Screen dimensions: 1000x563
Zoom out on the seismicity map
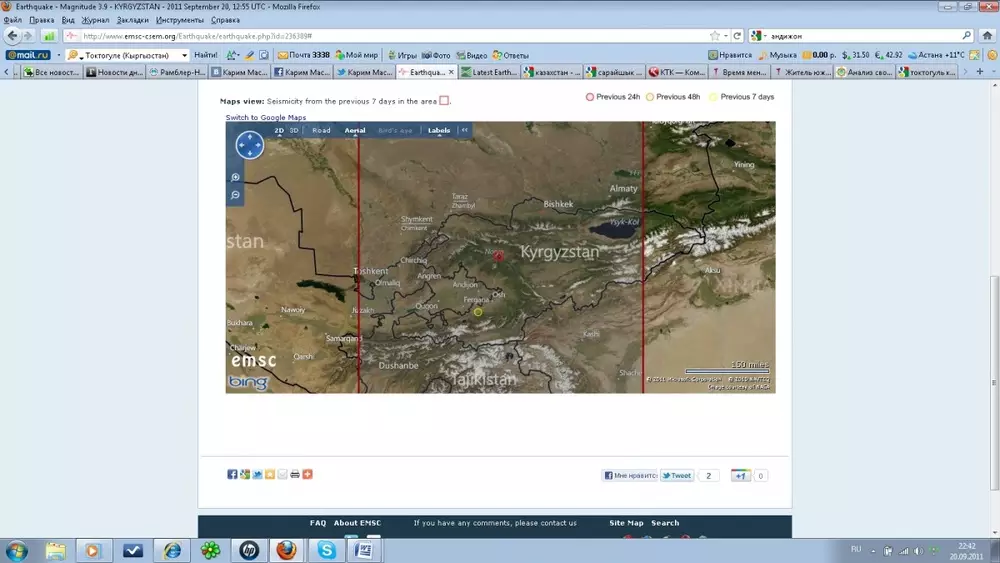(x=236, y=195)
